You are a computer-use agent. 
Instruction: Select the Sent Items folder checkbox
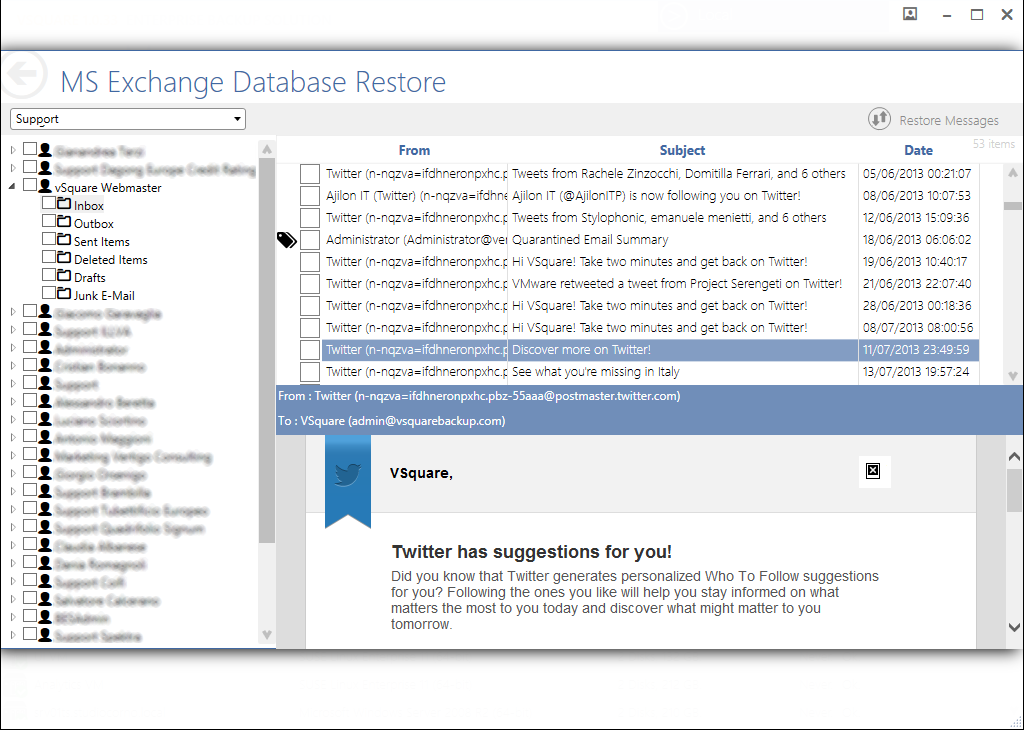coord(49,239)
